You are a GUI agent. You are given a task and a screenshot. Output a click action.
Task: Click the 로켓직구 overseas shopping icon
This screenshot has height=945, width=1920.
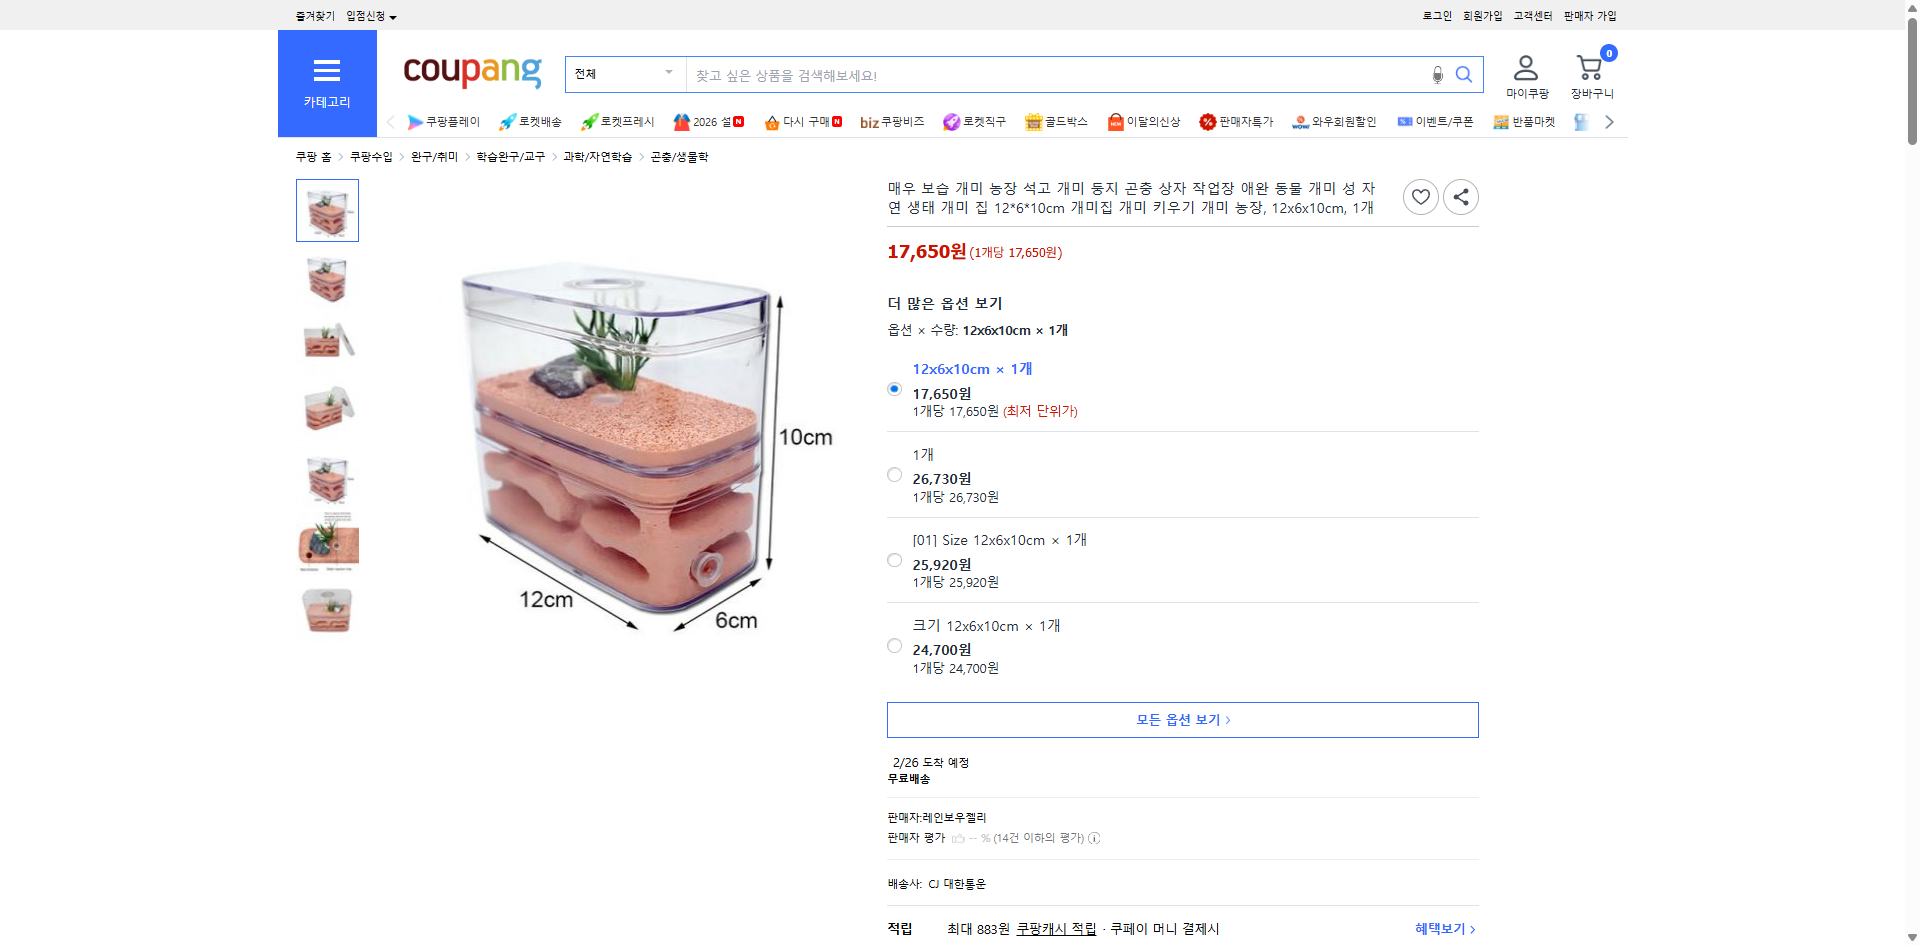tap(951, 121)
